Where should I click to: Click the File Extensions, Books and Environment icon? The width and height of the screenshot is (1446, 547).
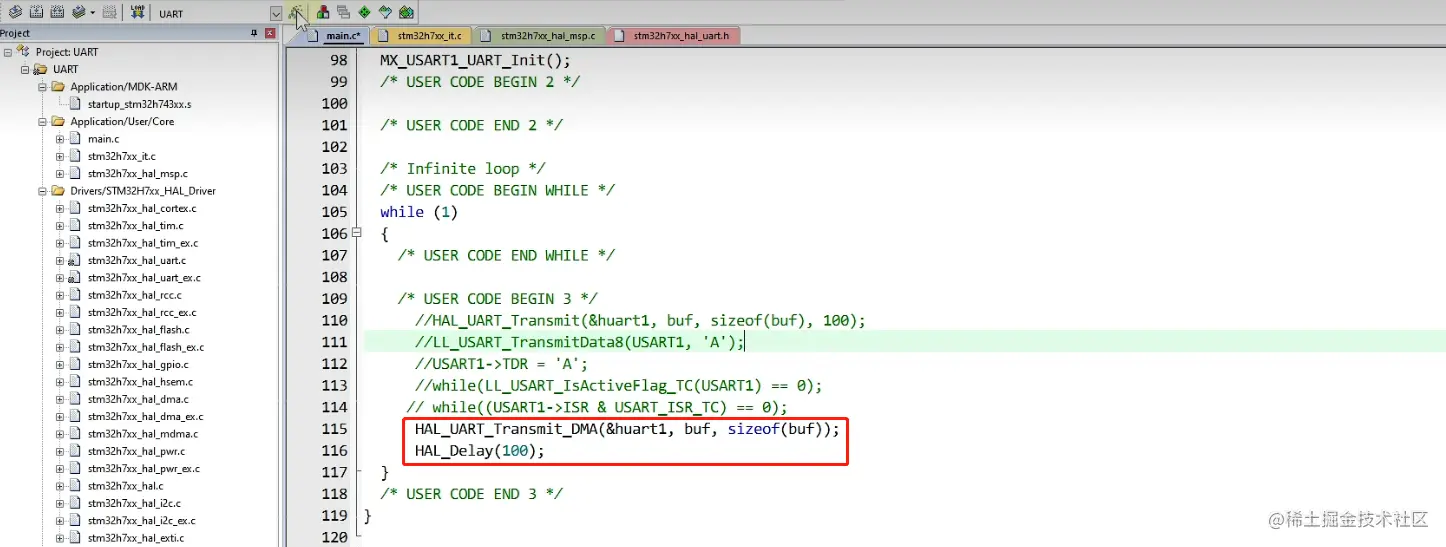point(323,13)
